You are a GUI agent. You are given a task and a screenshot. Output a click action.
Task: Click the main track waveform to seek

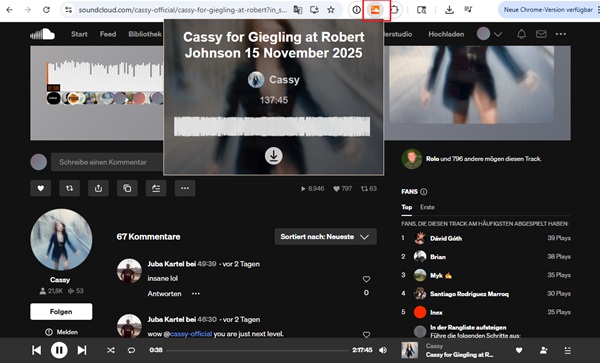105,75
